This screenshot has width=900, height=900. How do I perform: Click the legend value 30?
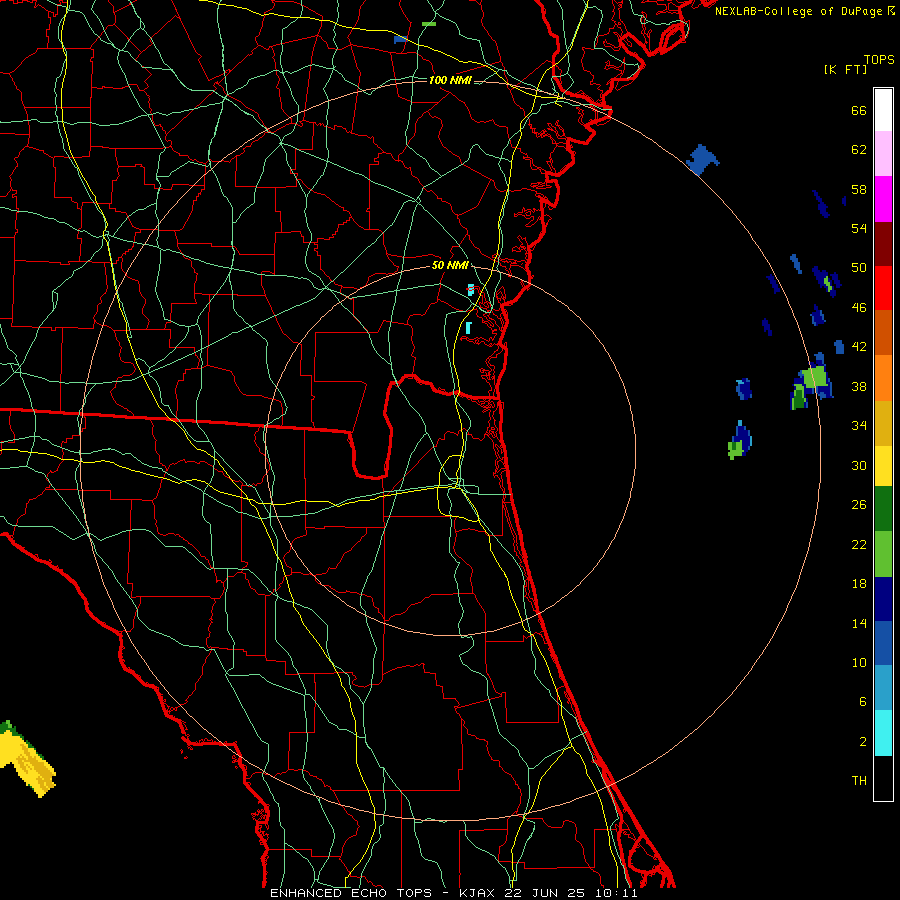(x=859, y=465)
